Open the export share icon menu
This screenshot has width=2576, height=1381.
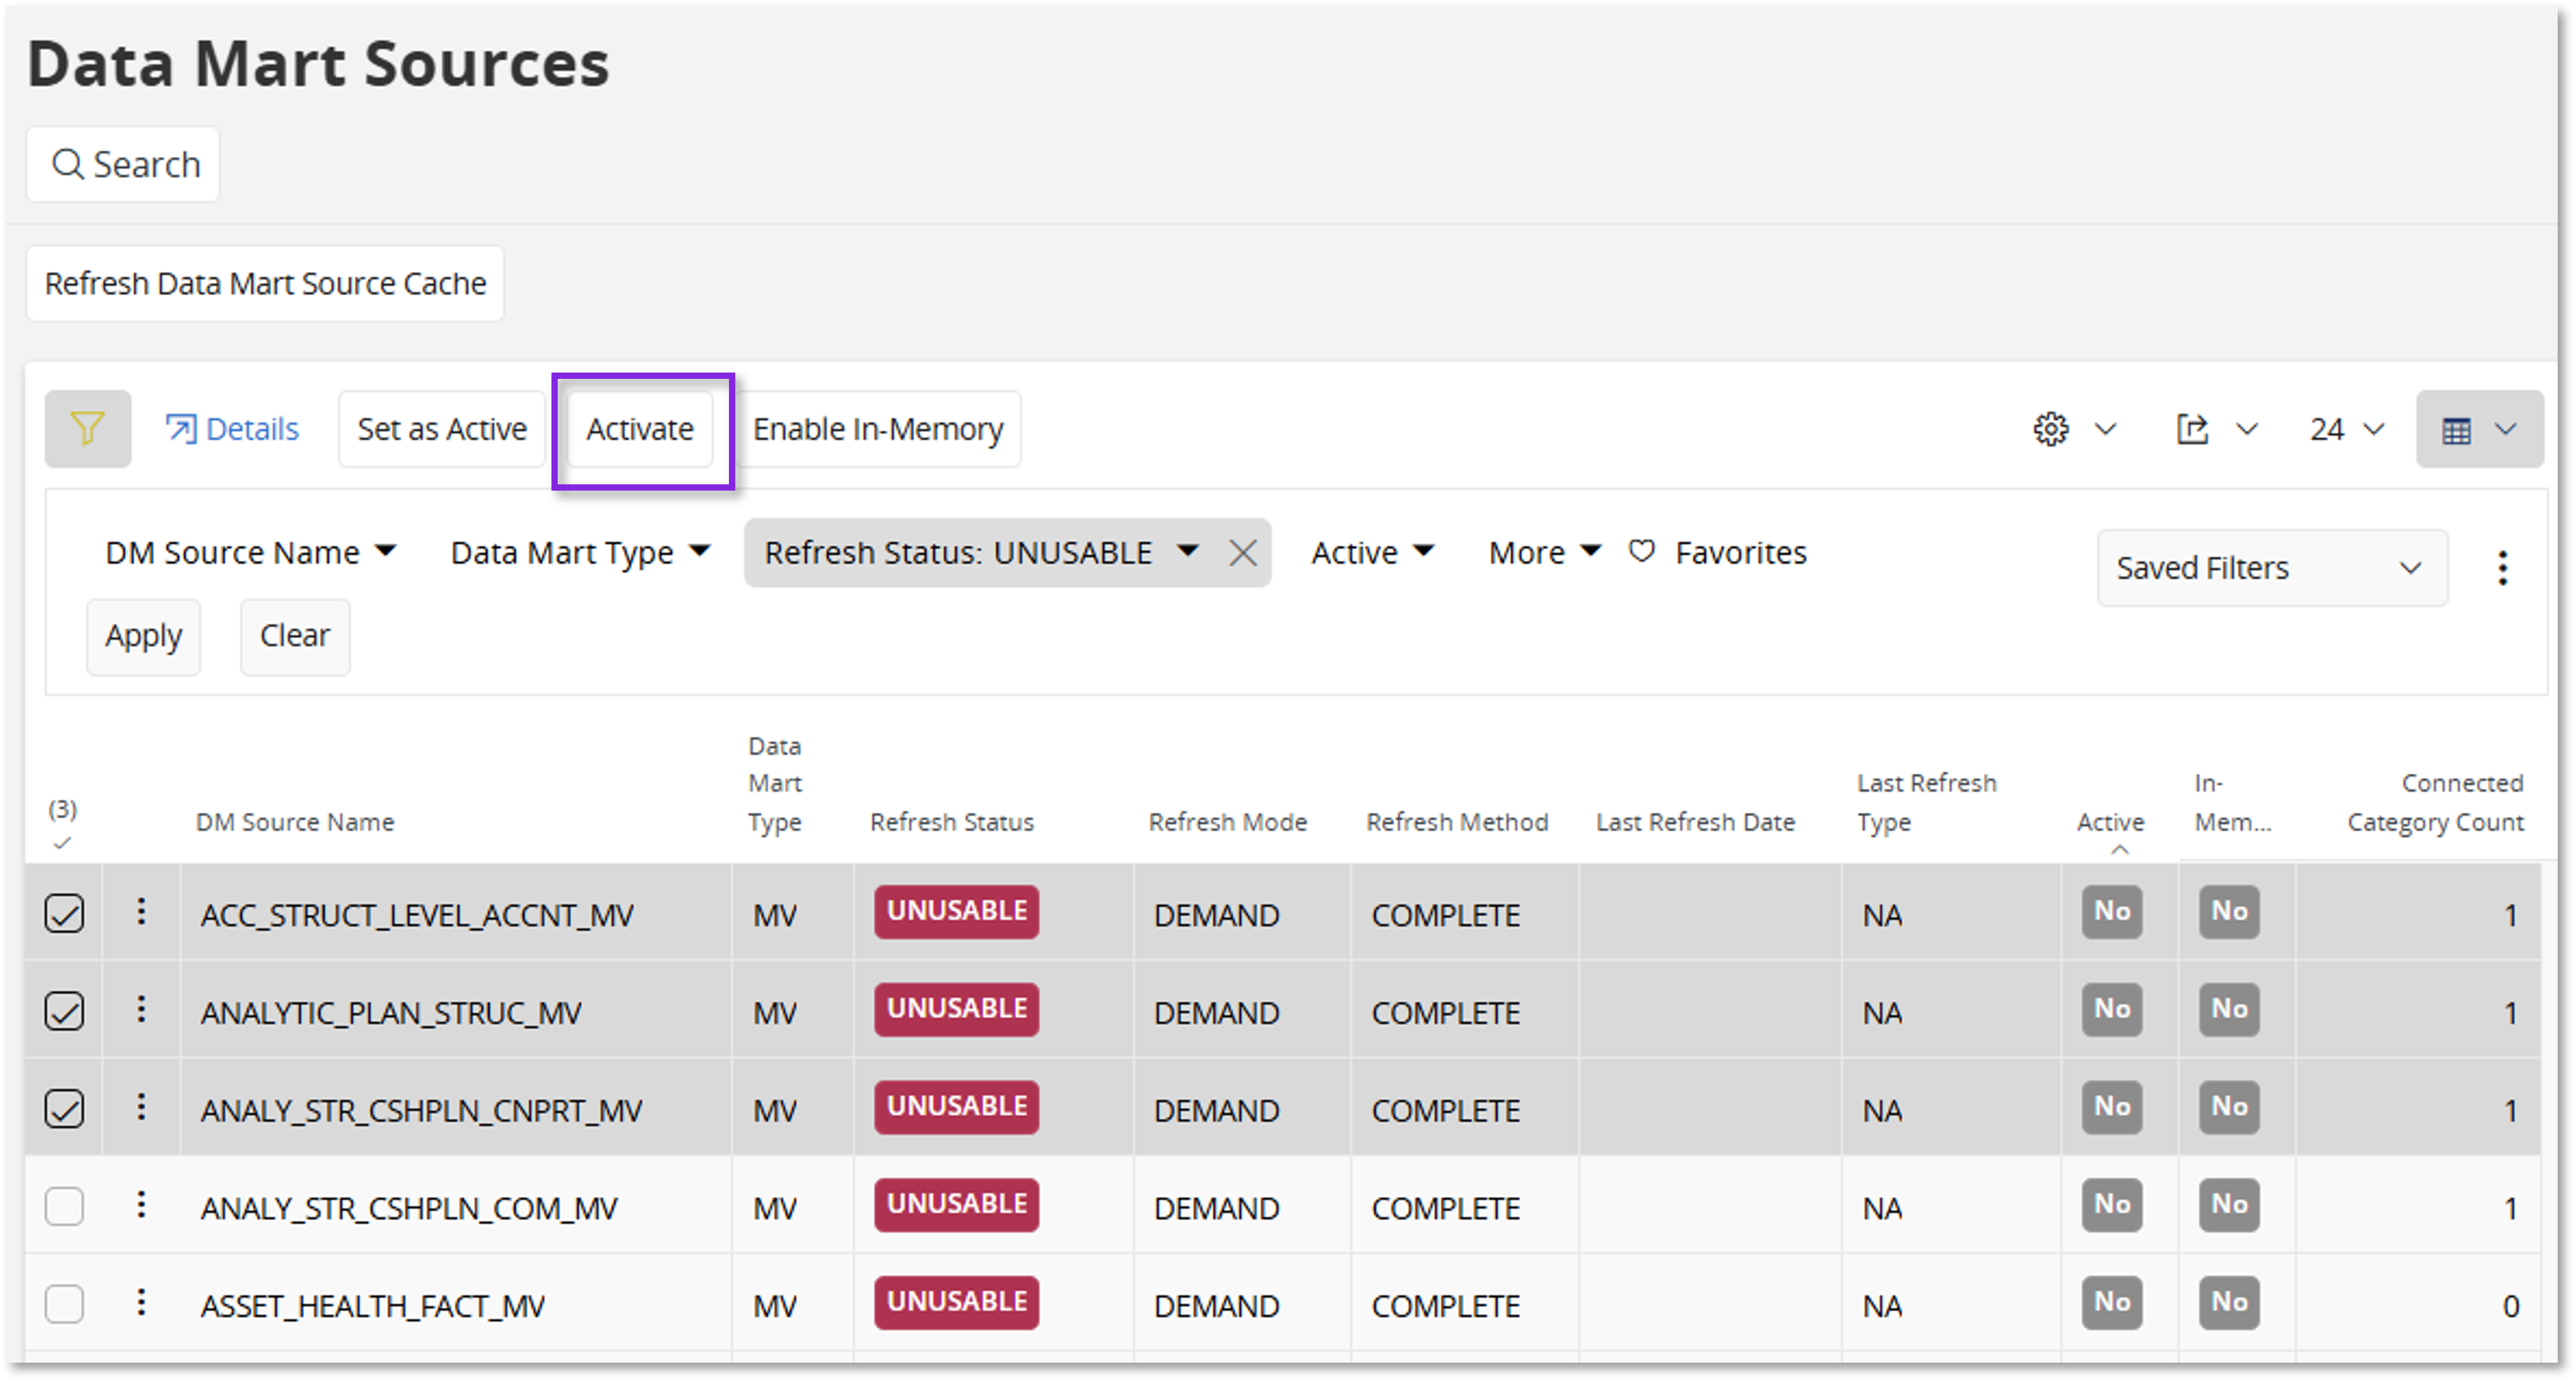click(x=2217, y=429)
